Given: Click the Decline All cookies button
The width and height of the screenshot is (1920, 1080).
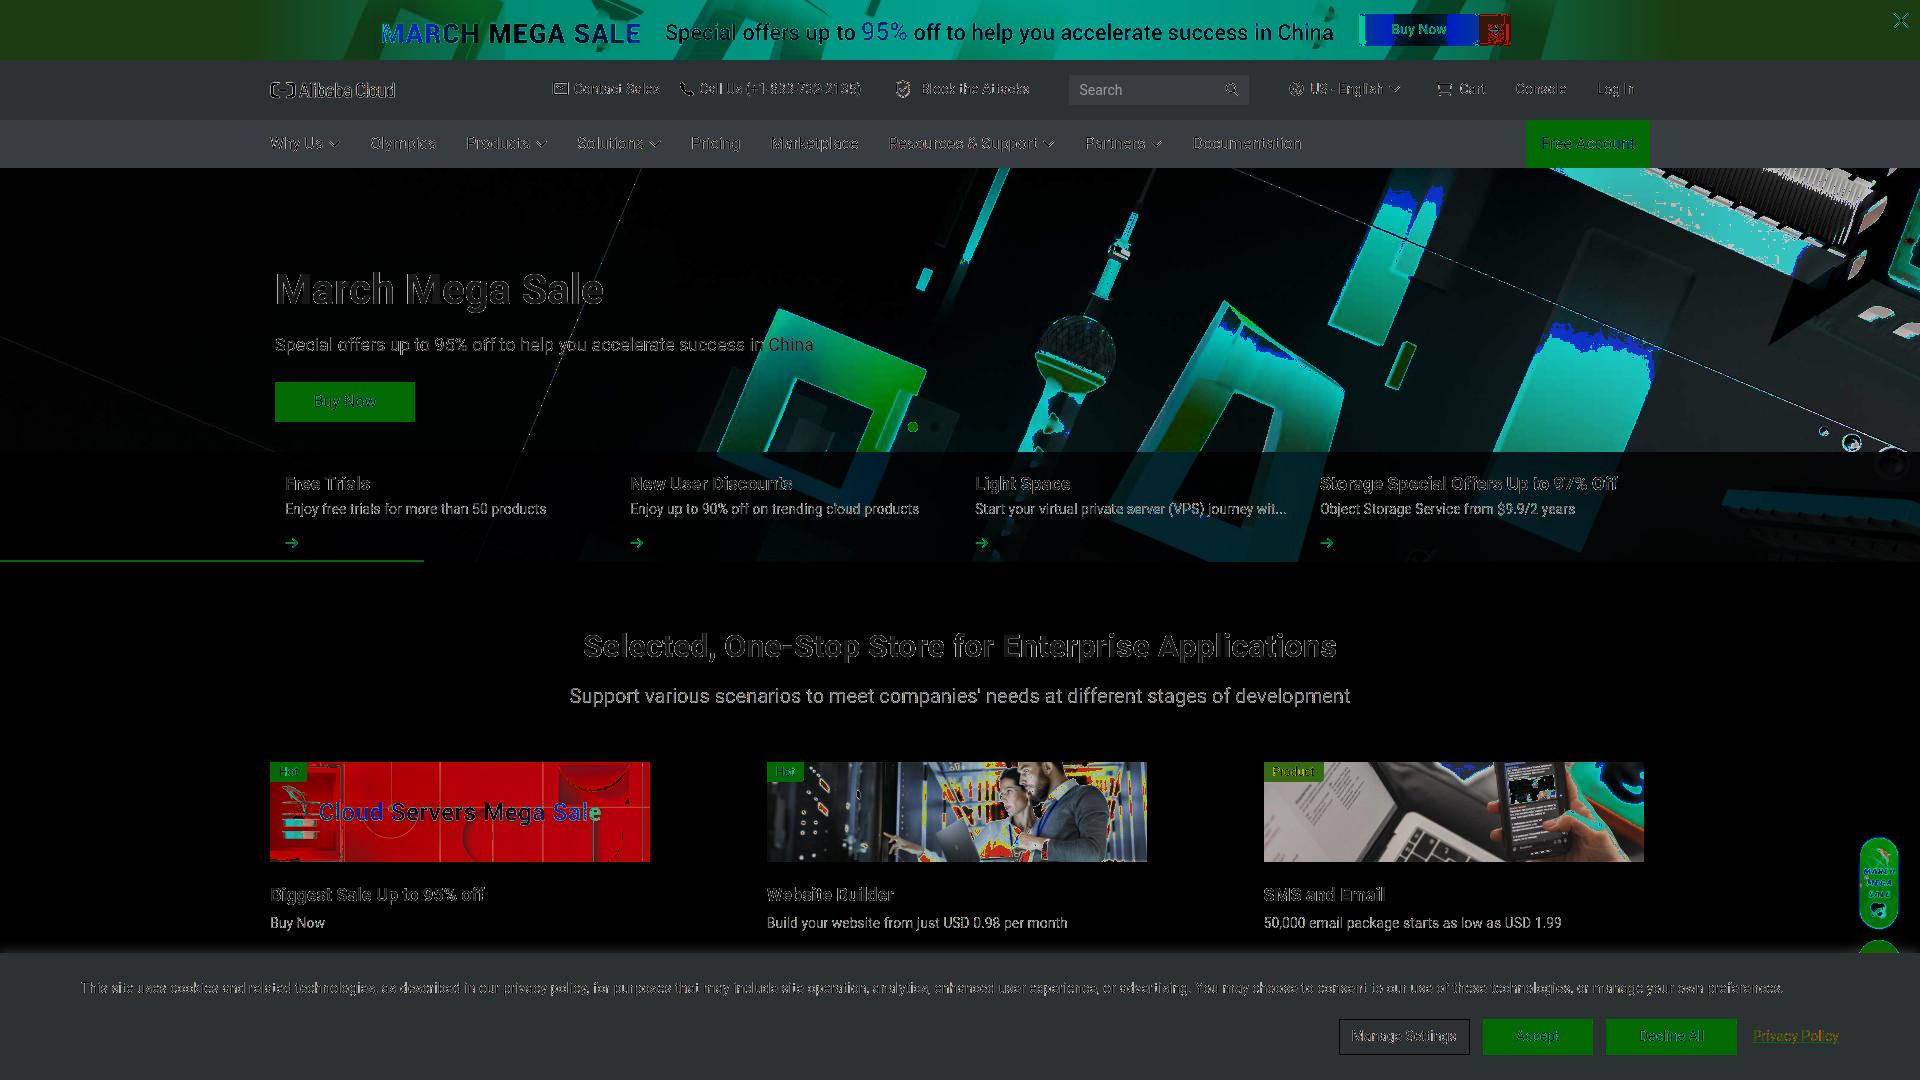Looking at the screenshot, I should pyautogui.click(x=1671, y=1037).
